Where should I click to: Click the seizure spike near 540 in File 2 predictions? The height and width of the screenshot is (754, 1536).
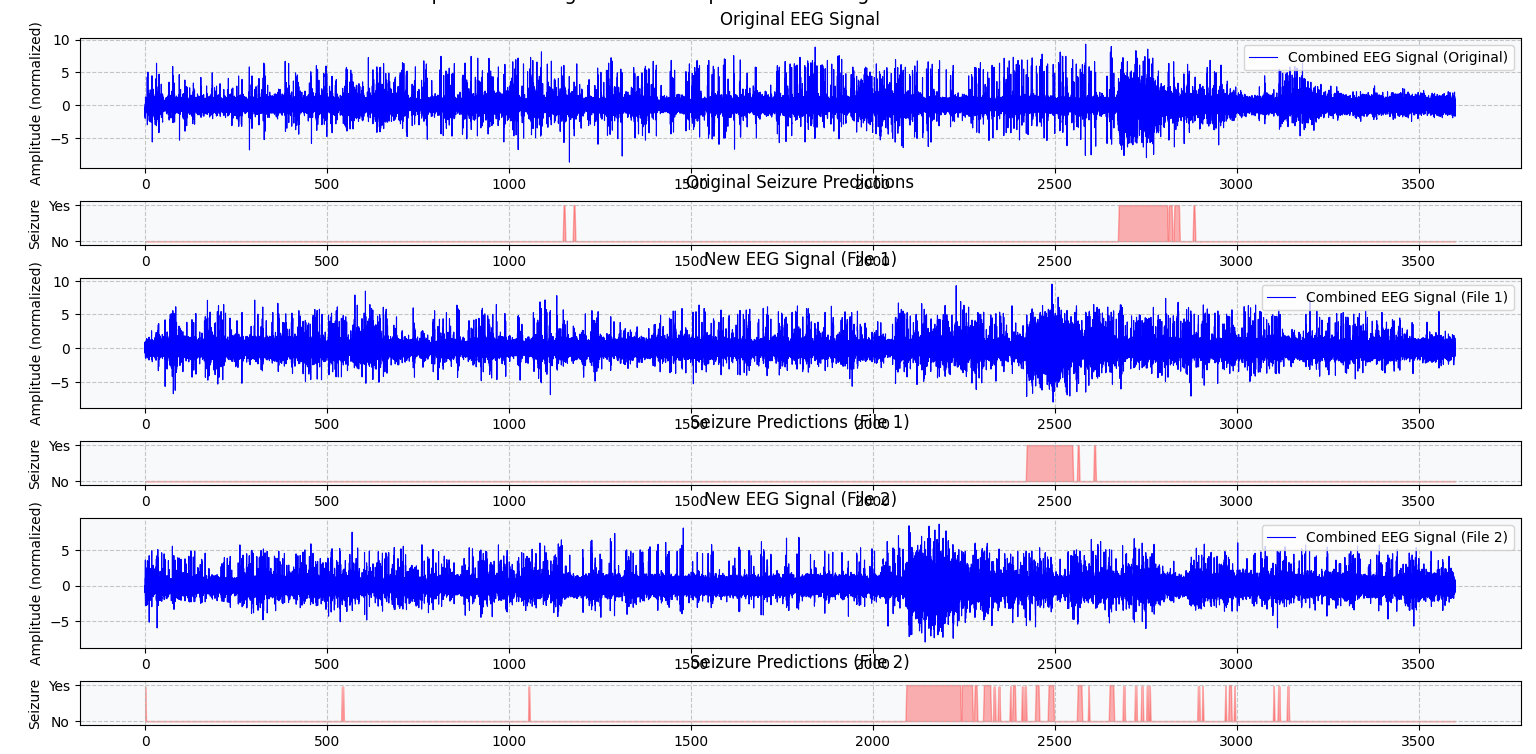click(x=342, y=704)
